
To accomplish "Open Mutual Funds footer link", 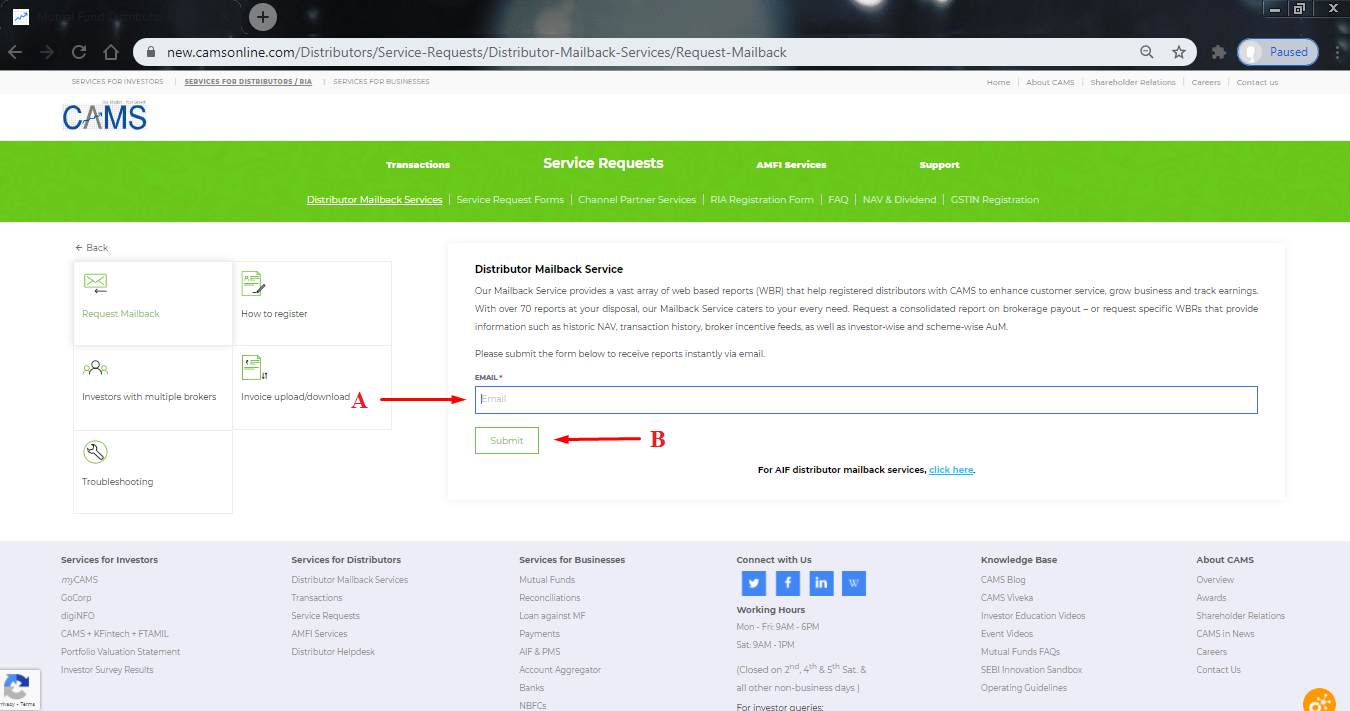I will pos(547,580).
